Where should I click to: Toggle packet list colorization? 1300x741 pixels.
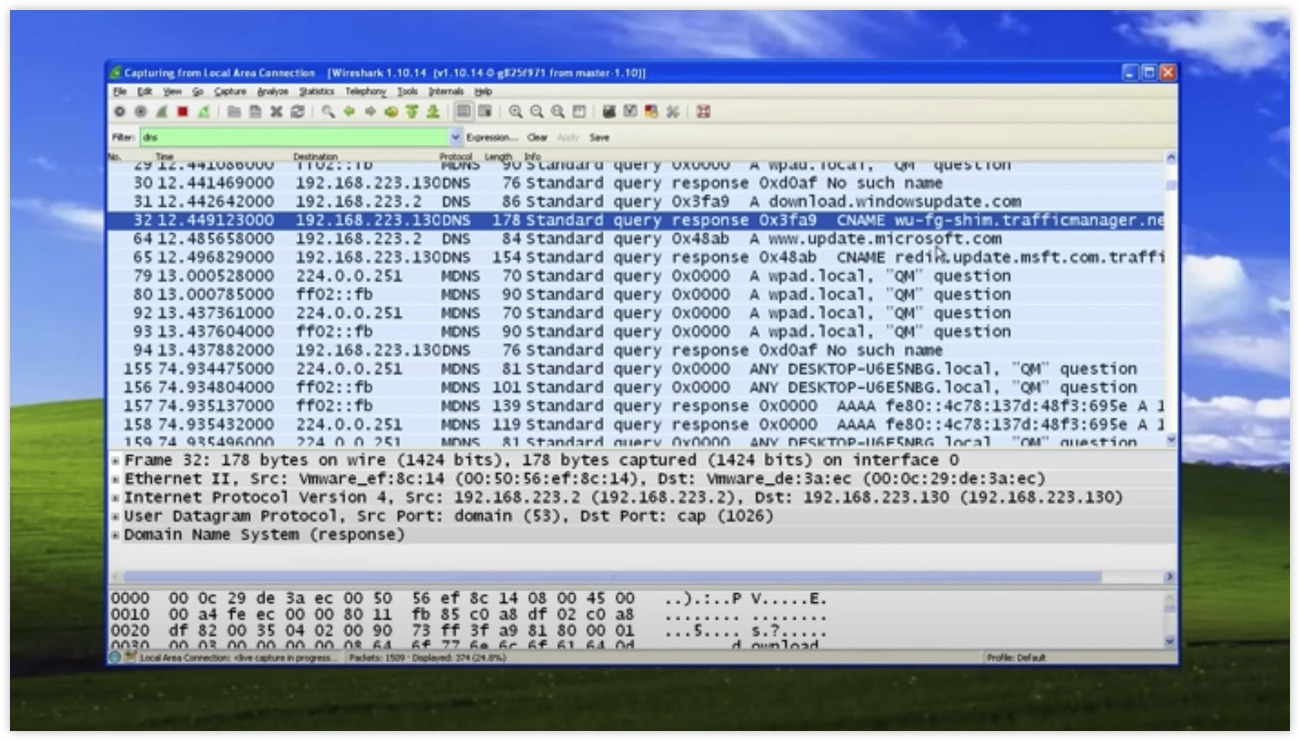(463, 112)
